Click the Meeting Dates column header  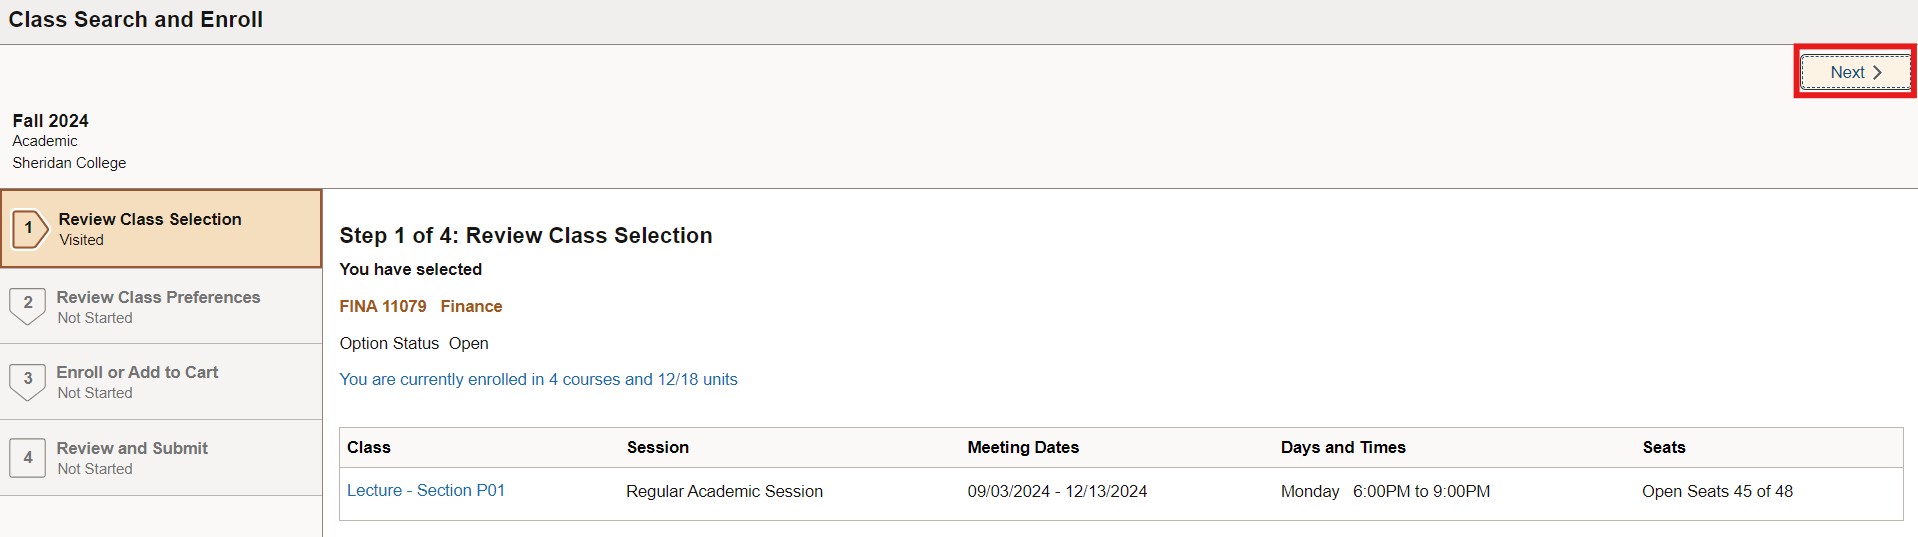point(1023,448)
